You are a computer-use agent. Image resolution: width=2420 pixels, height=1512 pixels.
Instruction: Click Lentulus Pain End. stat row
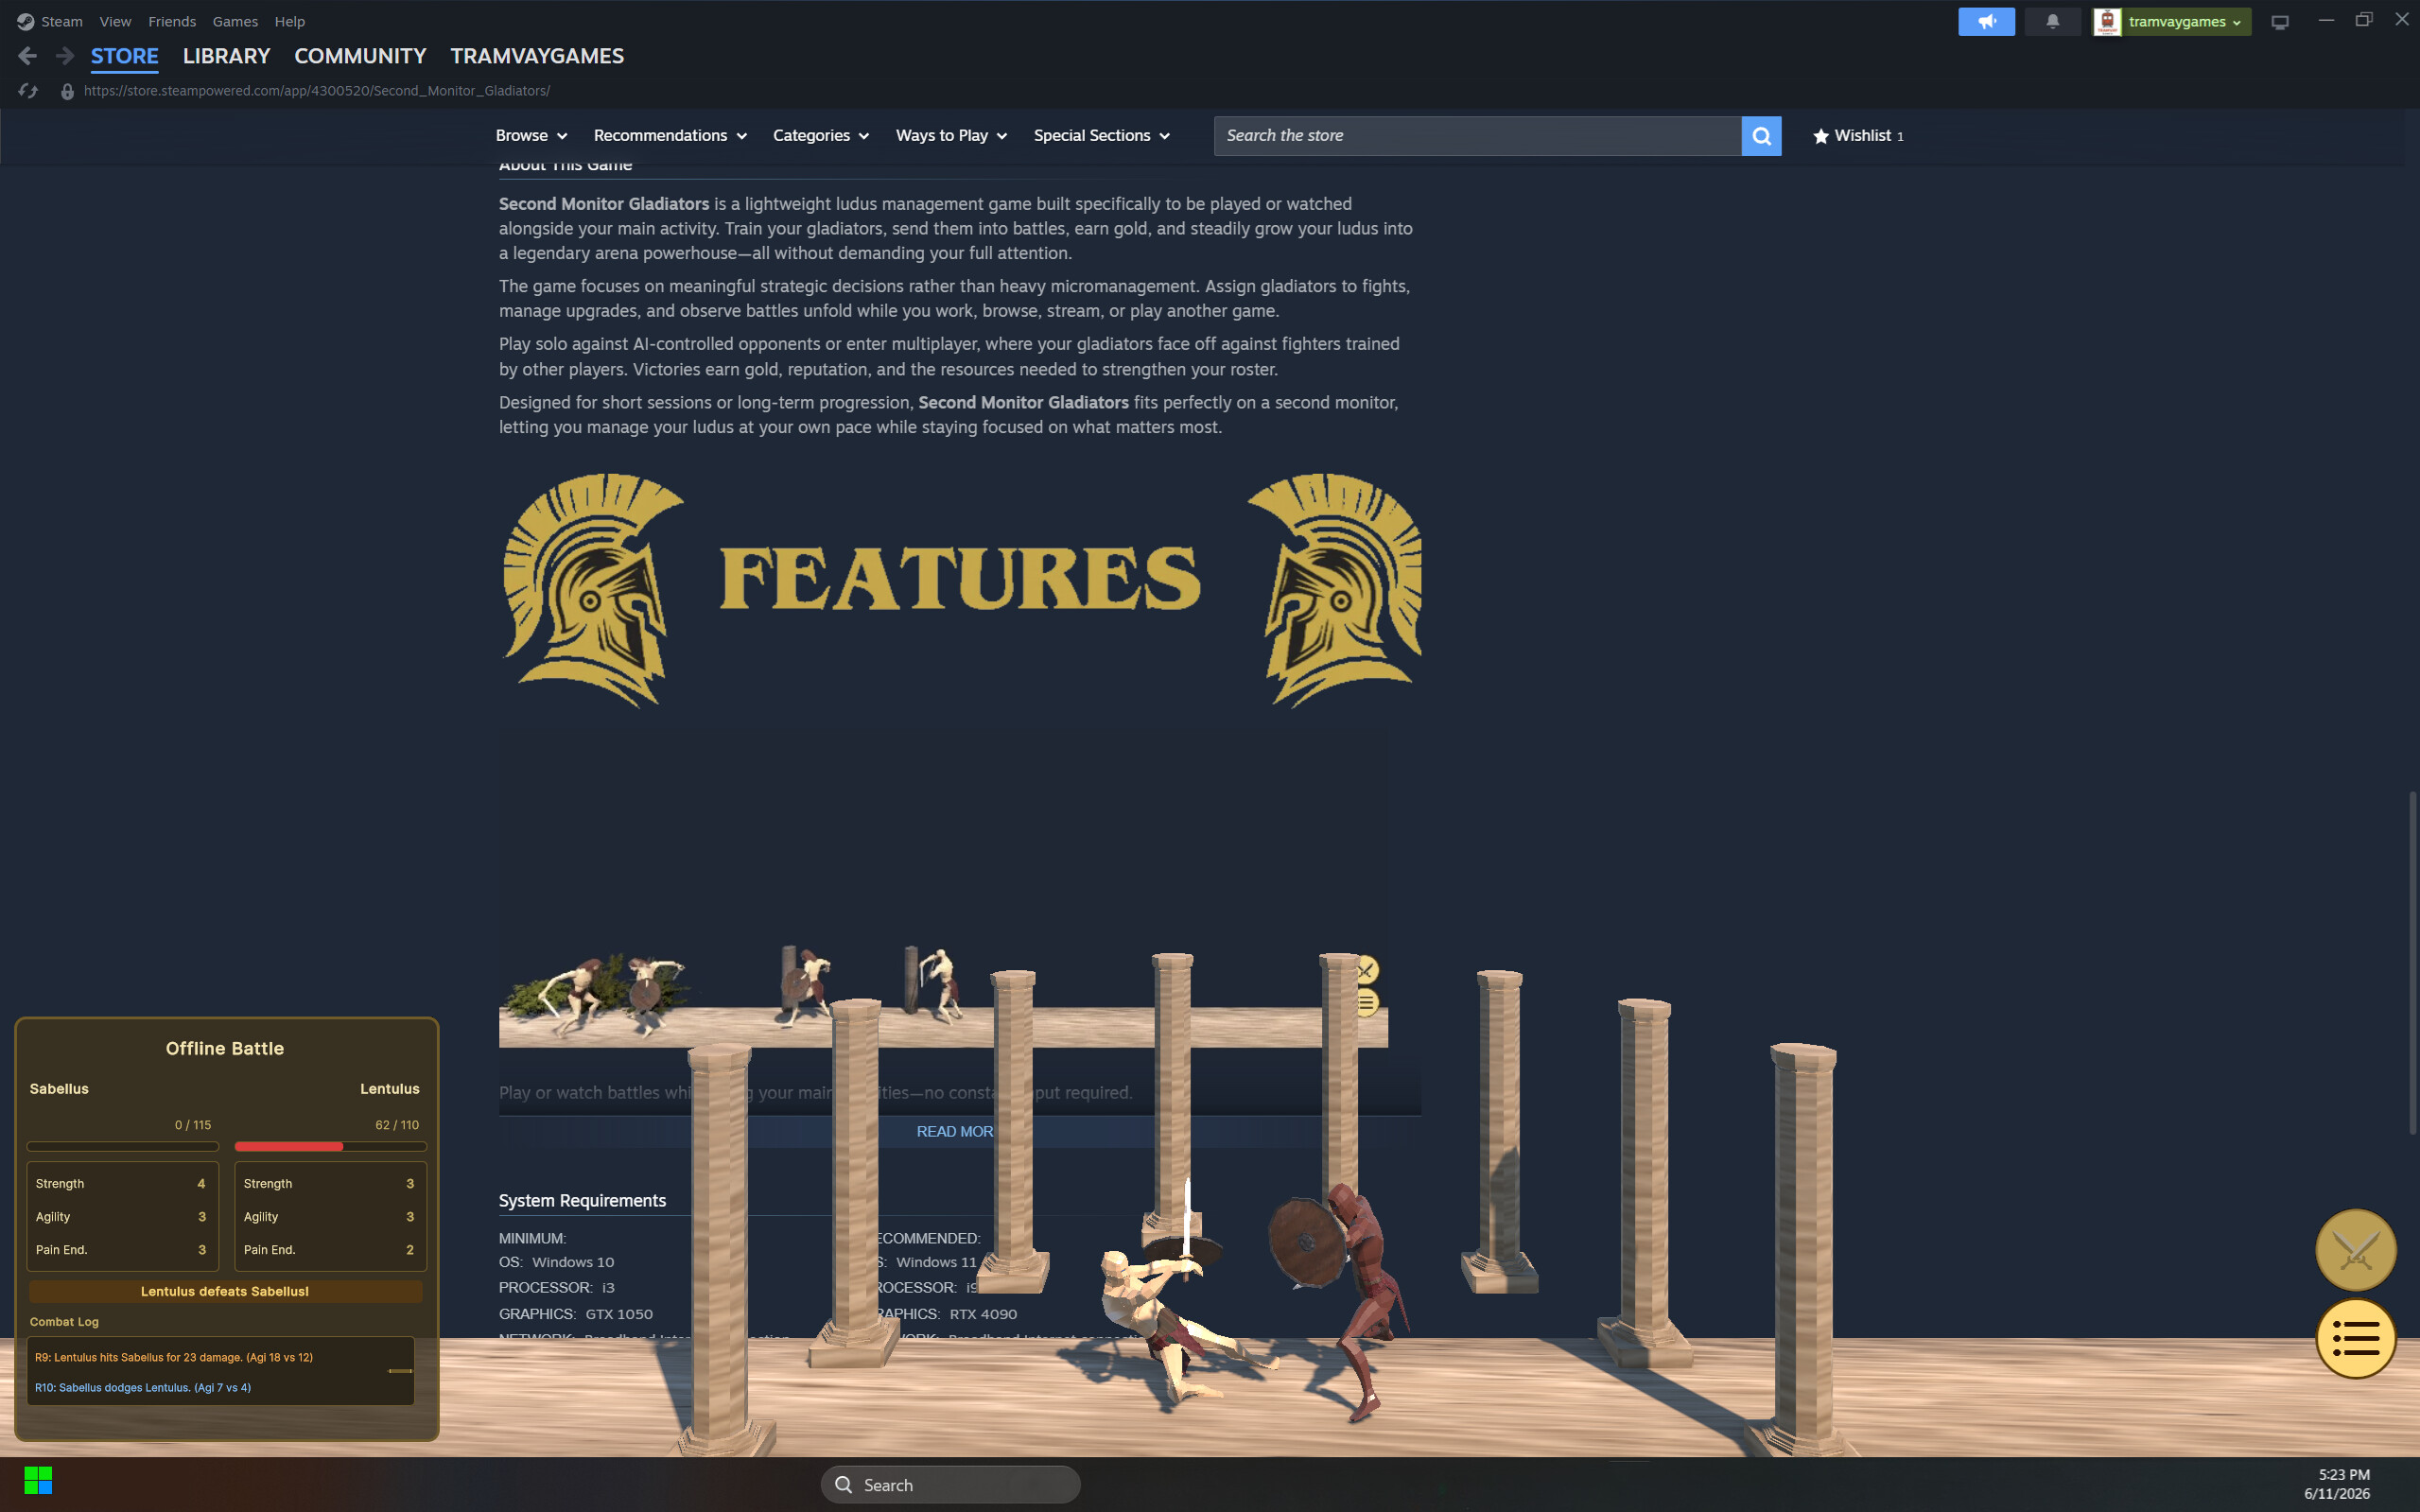point(330,1249)
